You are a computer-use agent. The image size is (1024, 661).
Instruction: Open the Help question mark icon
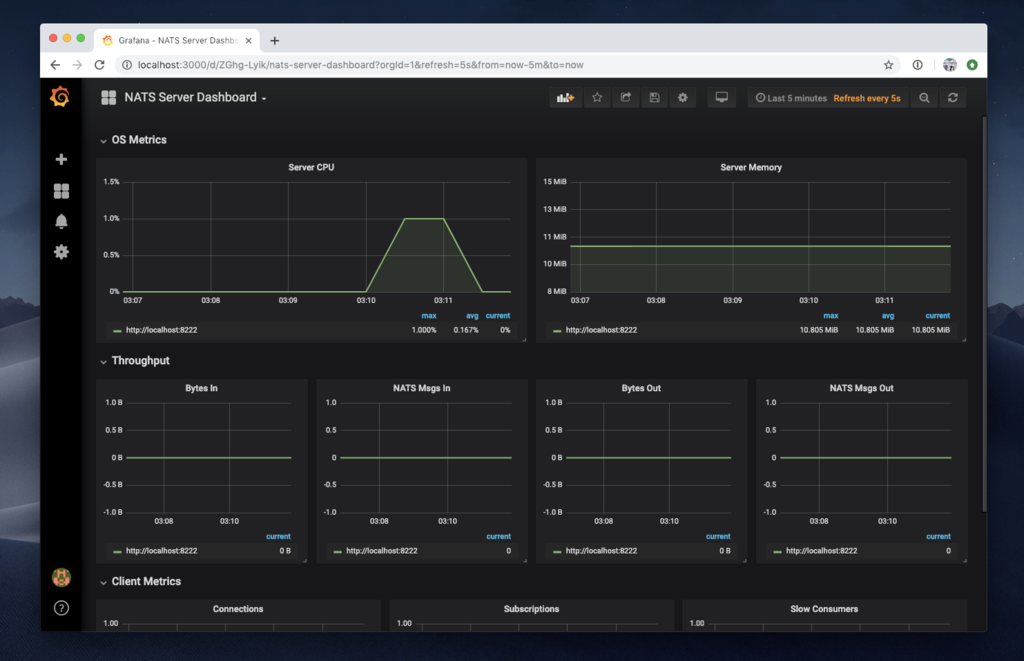click(x=61, y=608)
